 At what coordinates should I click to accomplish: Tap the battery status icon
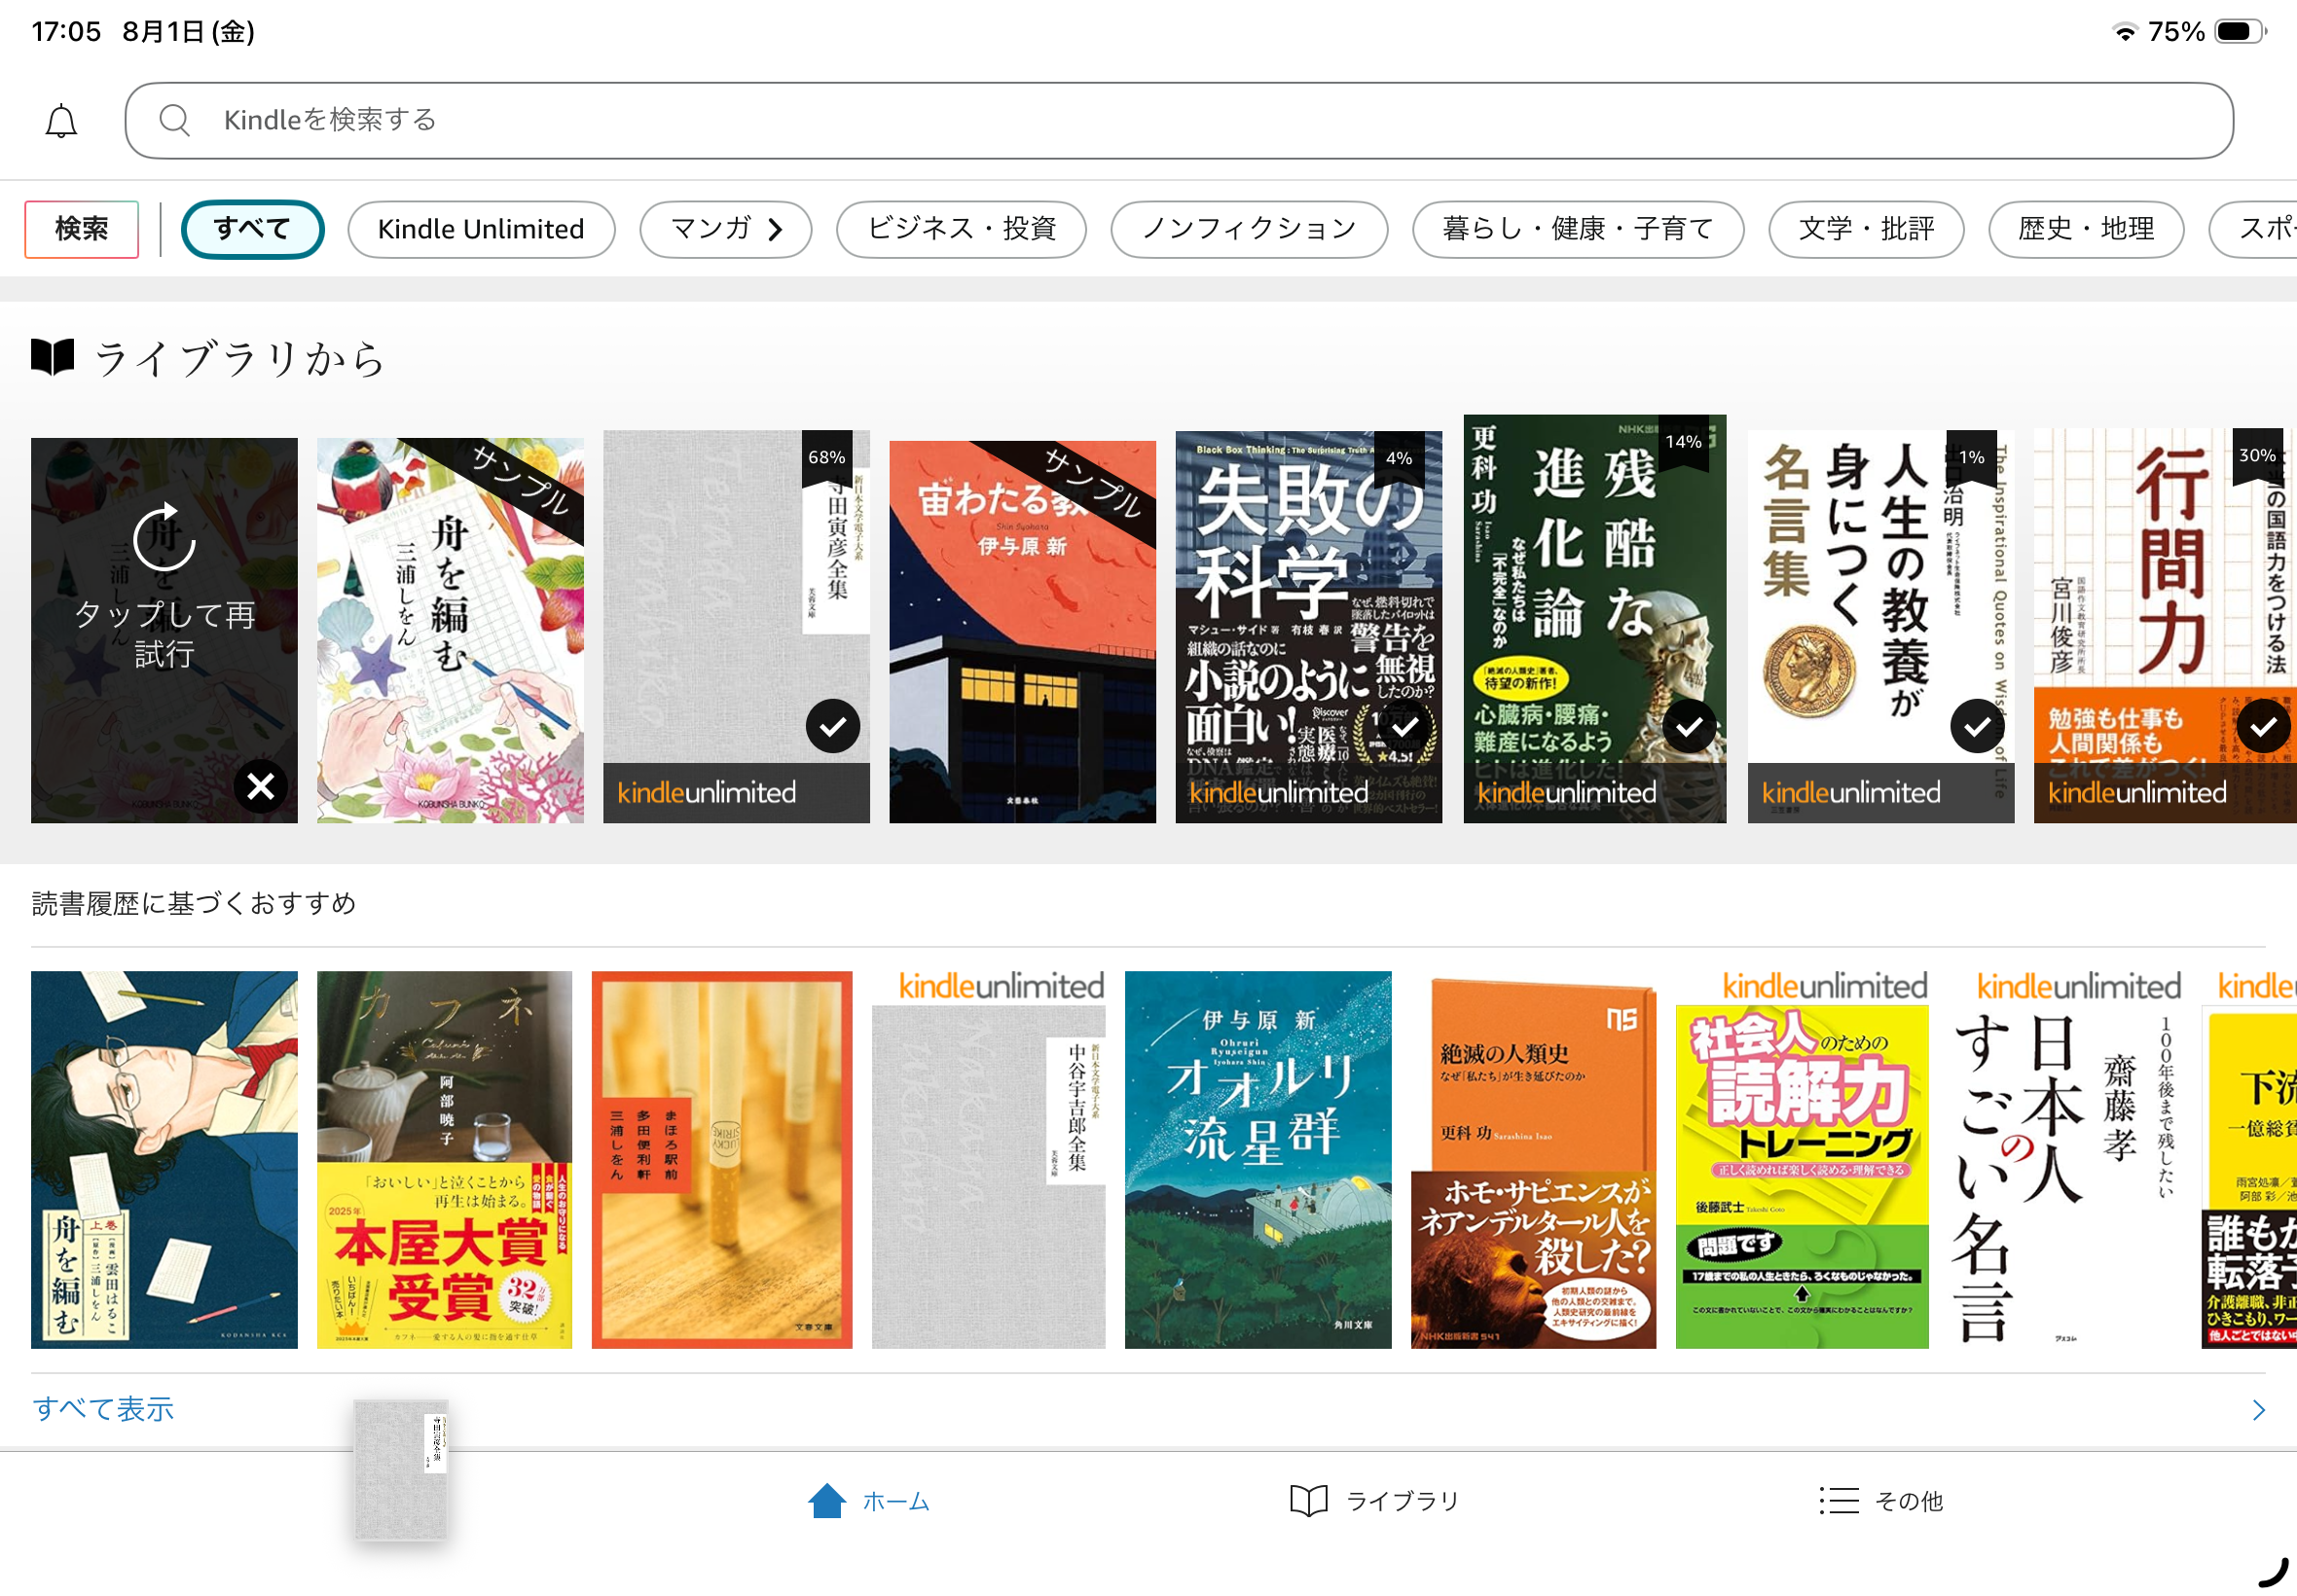[2240, 32]
